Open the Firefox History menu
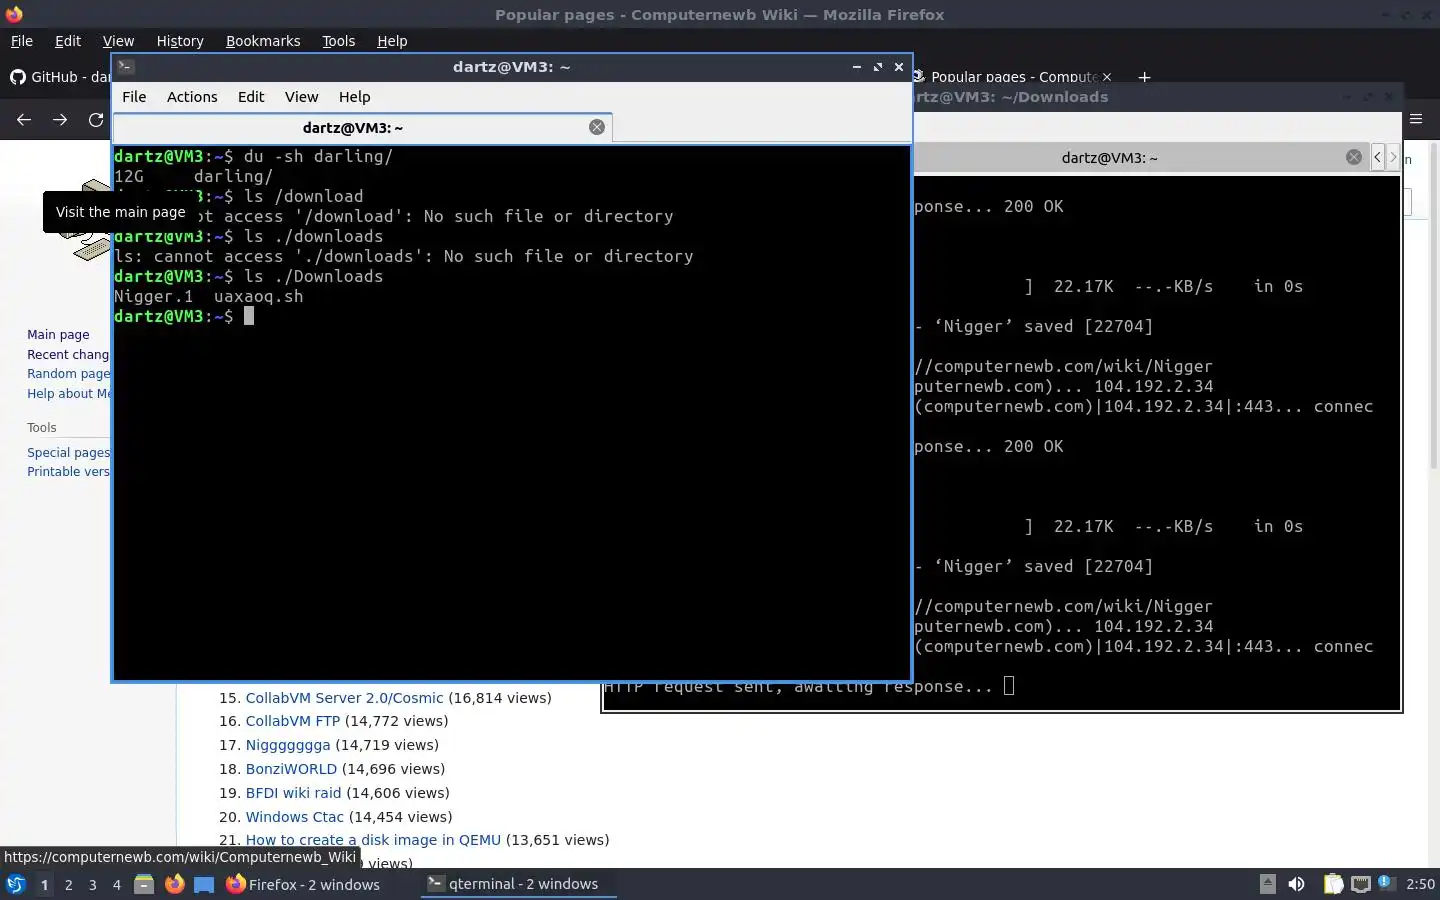Image resolution: width=1440 pixels, height=900 pixels. click(180, 41)
